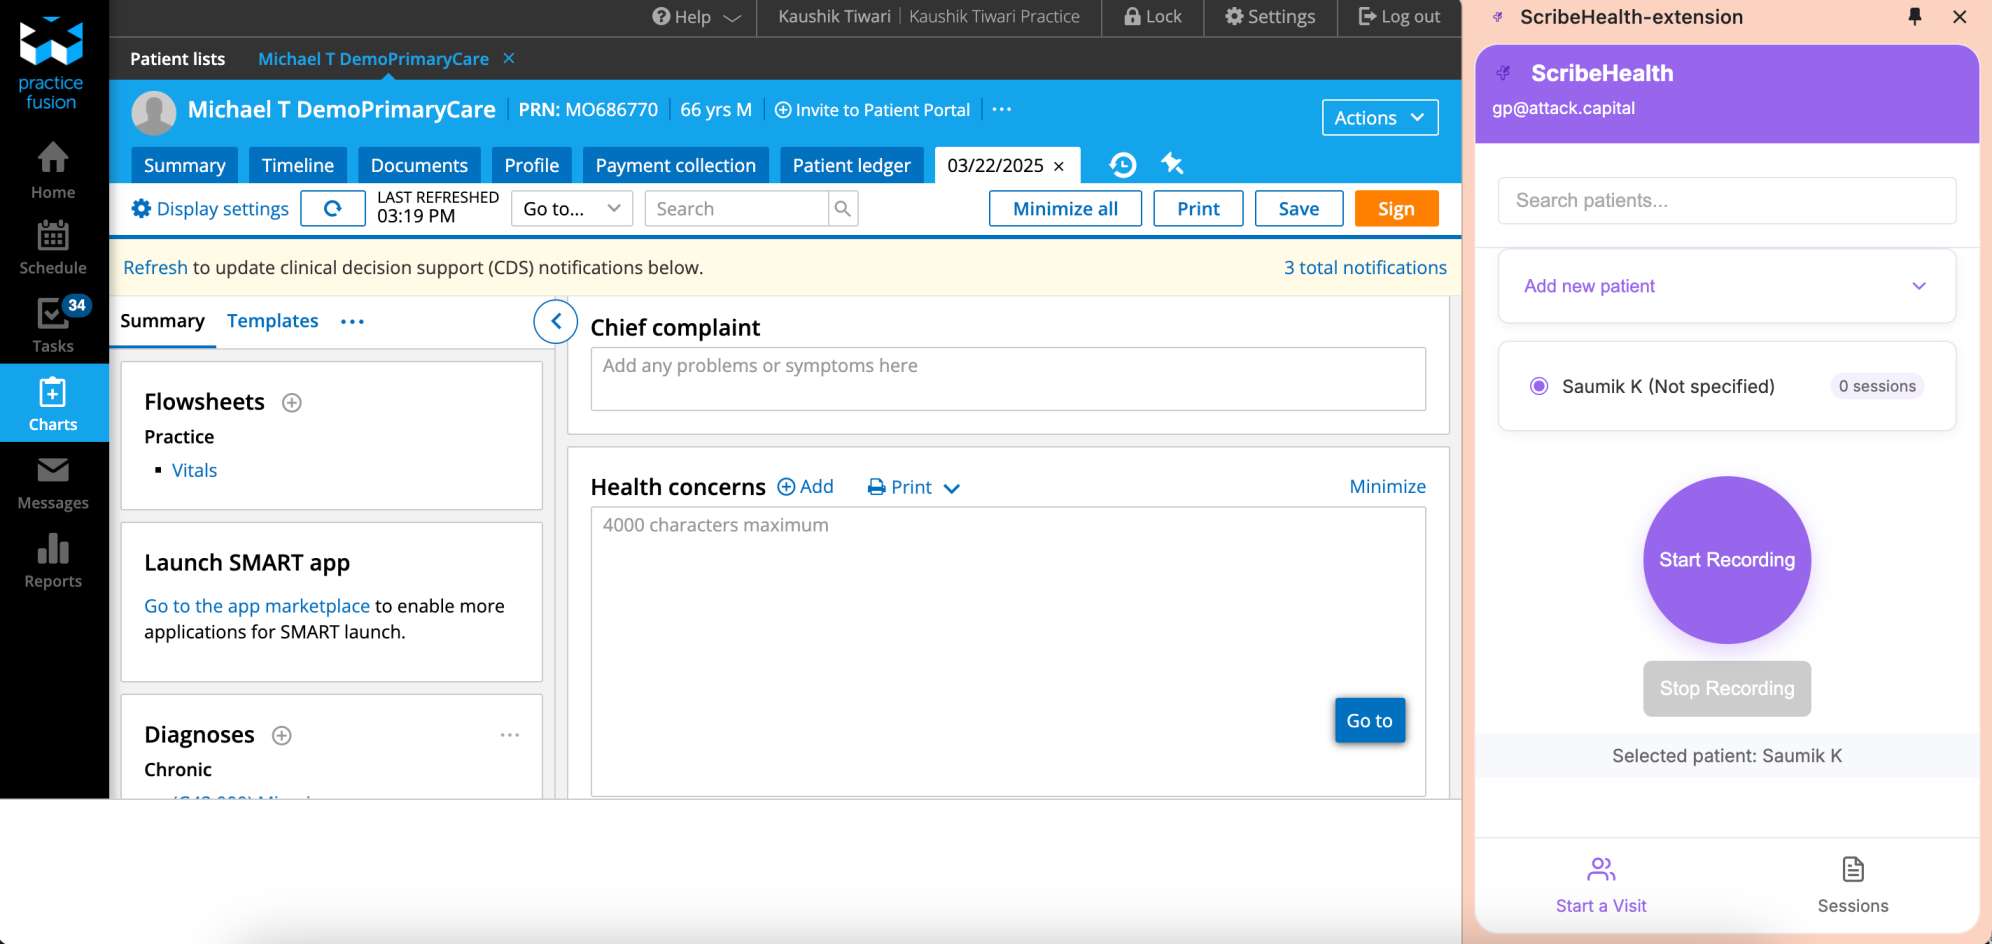The width and height of the screenshot is (1992, 944).
Task: Add a new flowsheet with plus icon
Action: pyautogui.click(x=292, y=403)
